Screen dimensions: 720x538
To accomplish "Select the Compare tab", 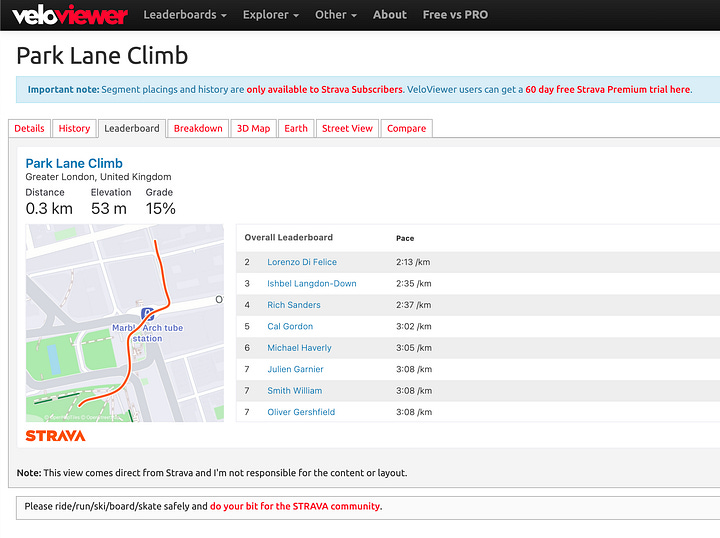I will [406, 129].
